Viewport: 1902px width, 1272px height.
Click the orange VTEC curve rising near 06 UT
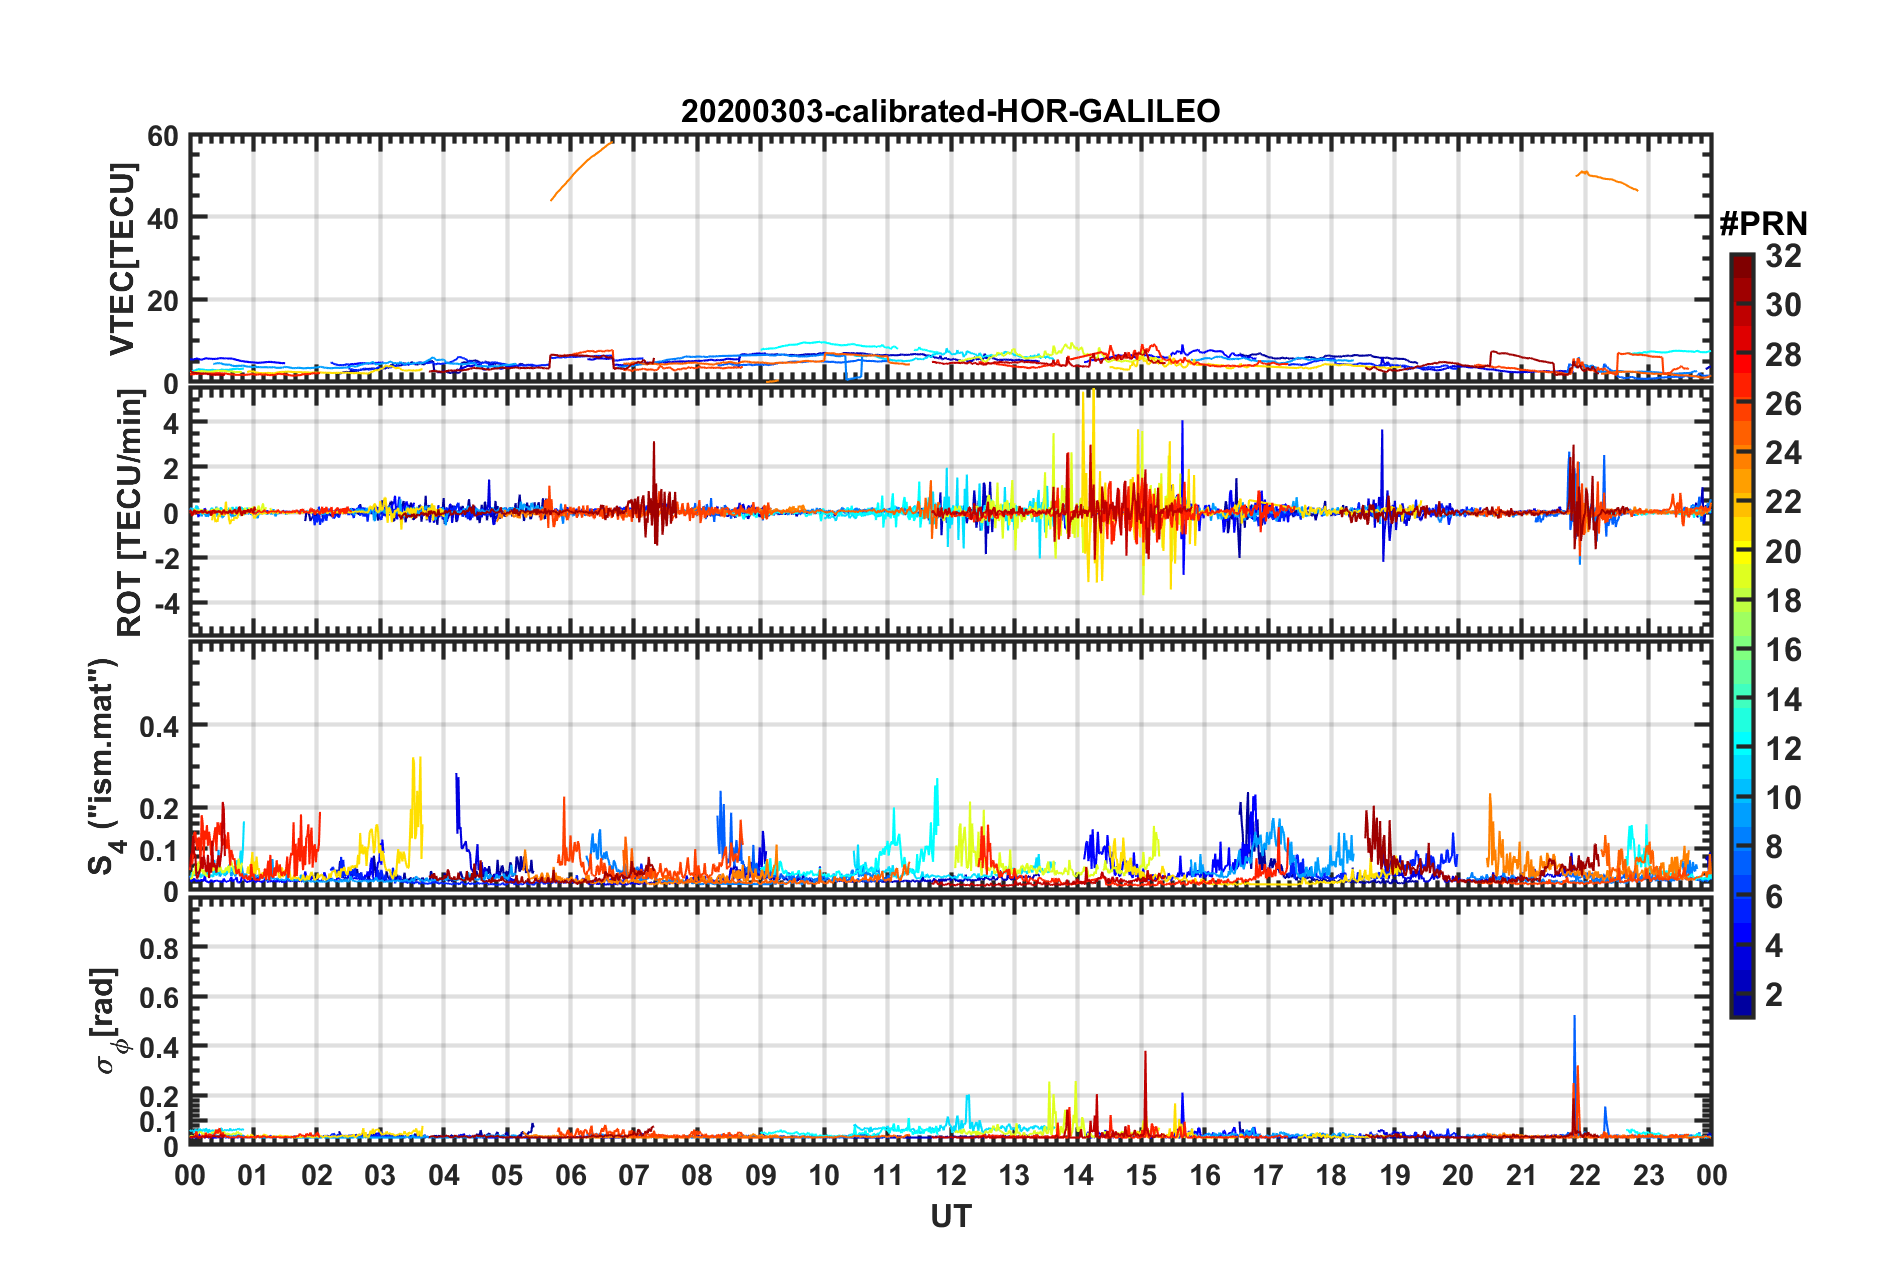pyautogui.click(x=580, y=170)
